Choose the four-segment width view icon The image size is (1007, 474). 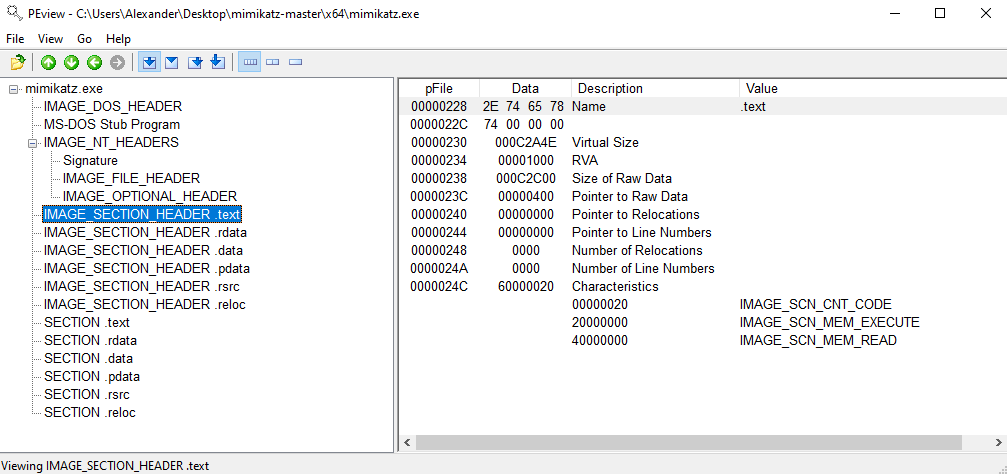pos(250,62)
